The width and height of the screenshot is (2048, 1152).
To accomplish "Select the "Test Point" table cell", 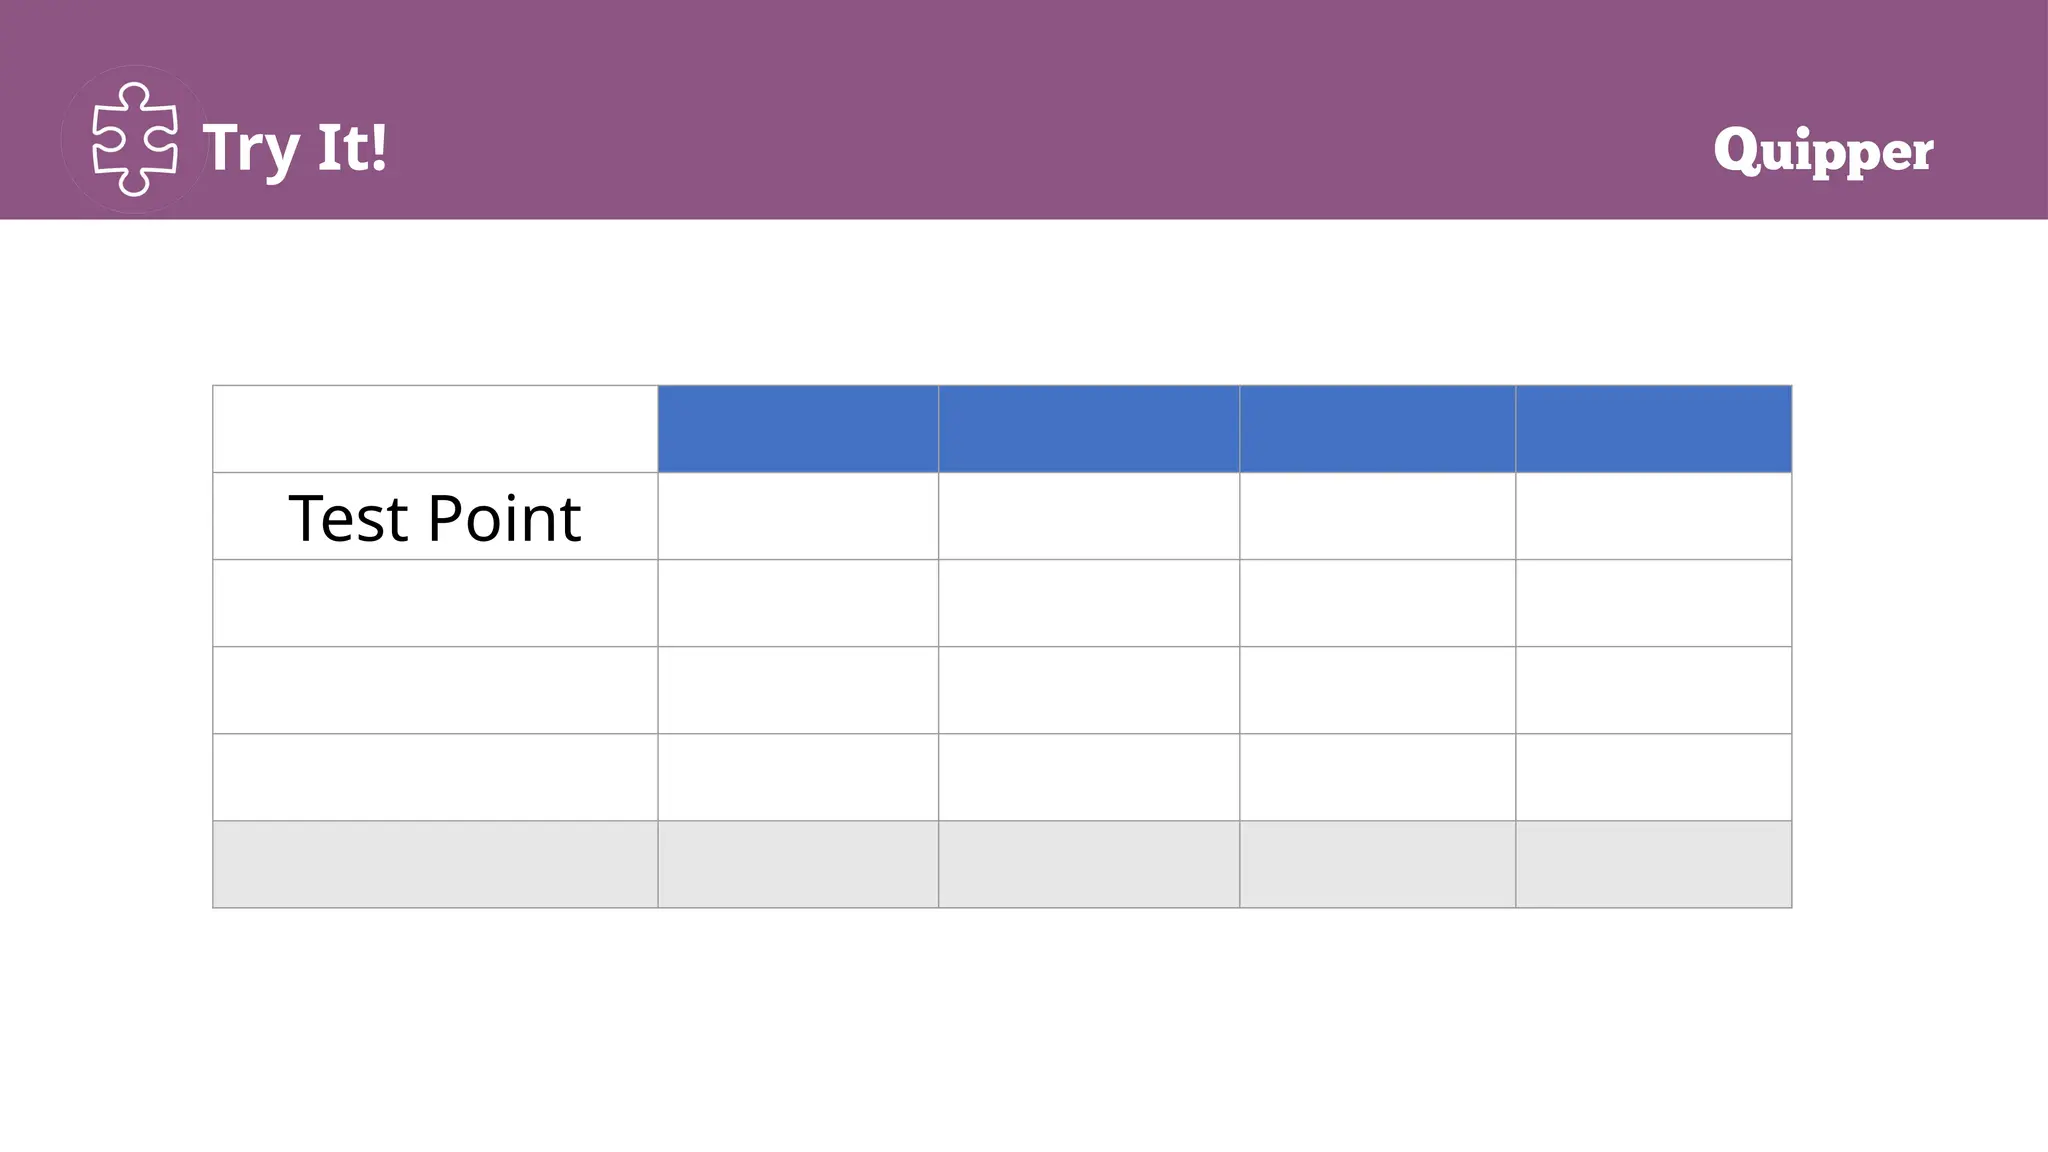I will click(435, 516).
